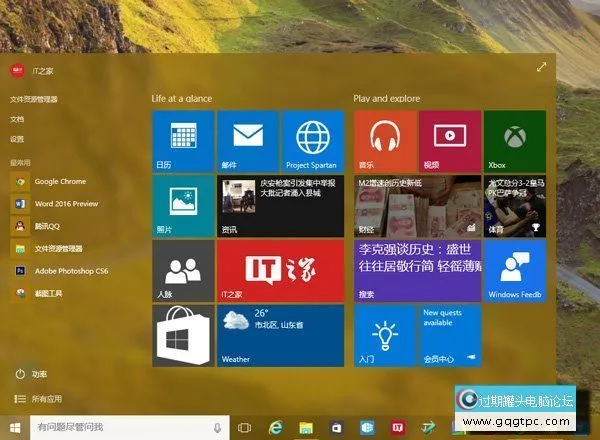Open the Calendar (日历) tile
600x440 pixels.
point(183,141)
